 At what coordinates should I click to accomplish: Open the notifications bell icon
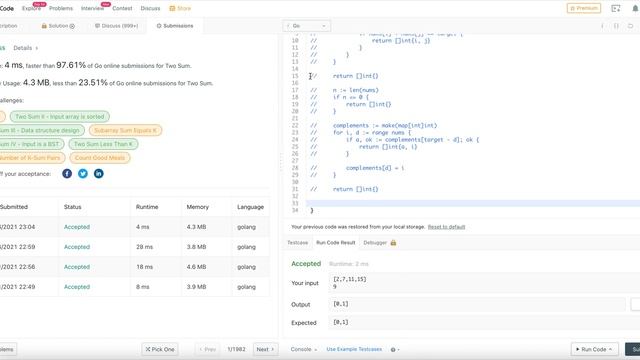tap(635, 8)
